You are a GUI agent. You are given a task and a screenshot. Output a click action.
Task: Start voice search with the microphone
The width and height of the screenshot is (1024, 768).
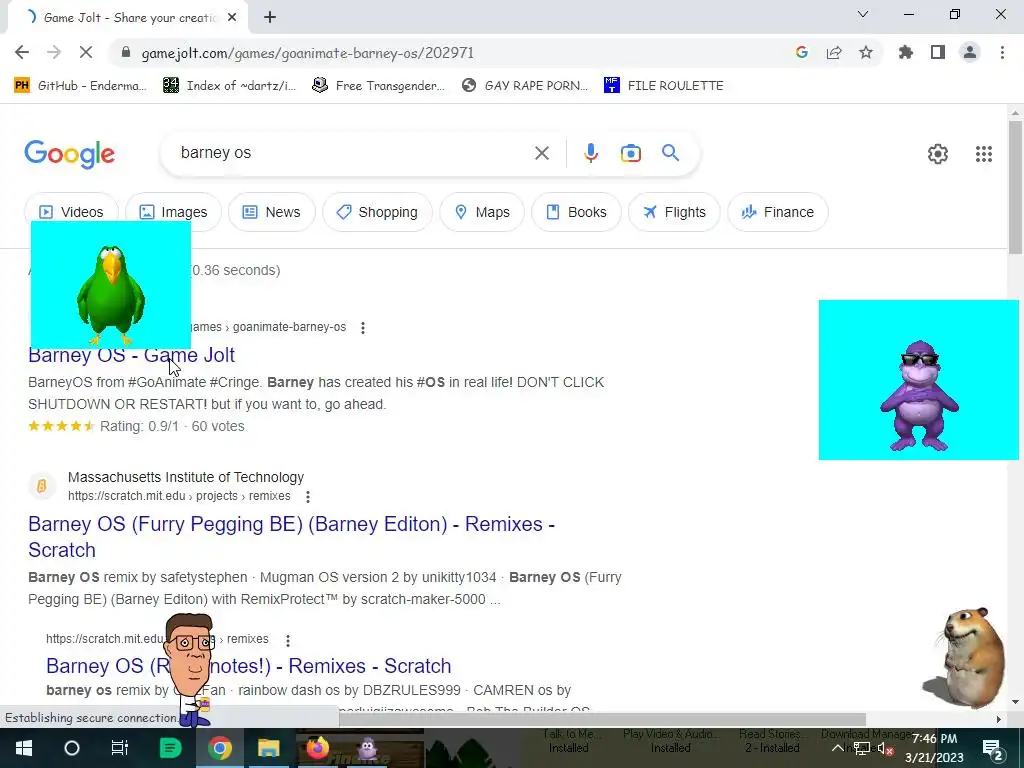(590, 153)
